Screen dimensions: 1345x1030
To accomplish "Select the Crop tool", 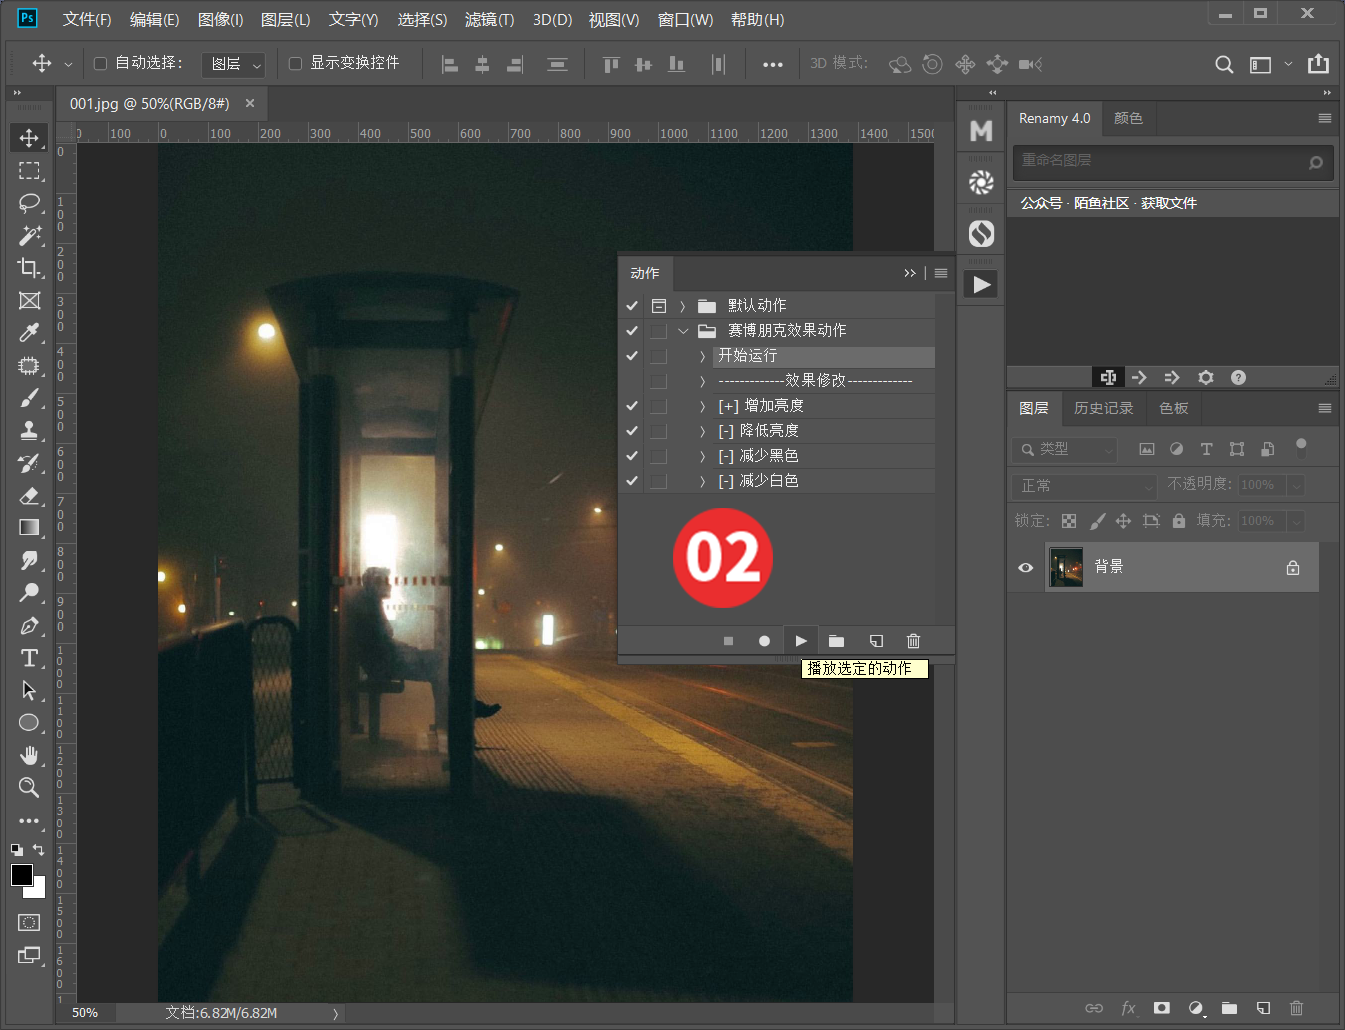I will point(29,267).
